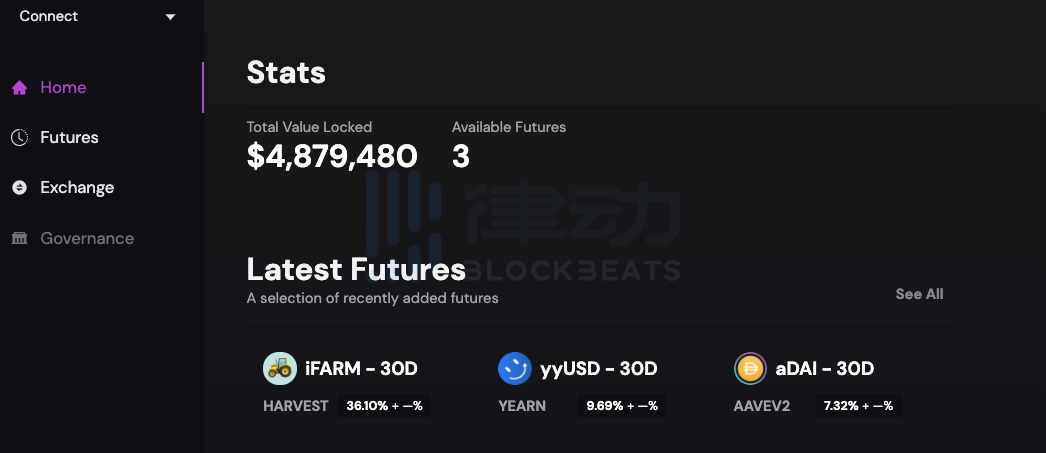Click the iFARM tractor icon
Screen dimensions: 1046x453
tap(280, 368)
